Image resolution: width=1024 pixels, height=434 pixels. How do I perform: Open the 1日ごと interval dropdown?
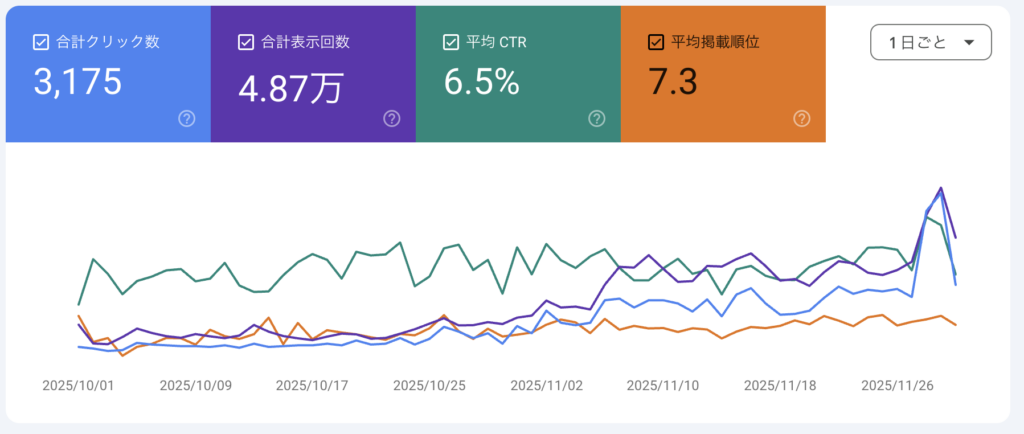tap(931, 43)
